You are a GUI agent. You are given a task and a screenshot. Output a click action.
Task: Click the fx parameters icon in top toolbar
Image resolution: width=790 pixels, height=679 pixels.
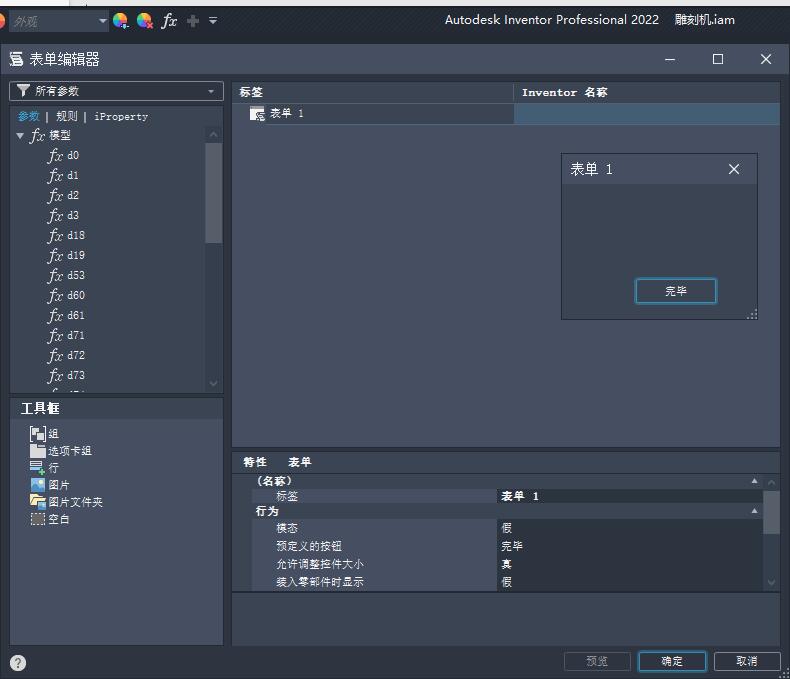(x=169, y=21)
